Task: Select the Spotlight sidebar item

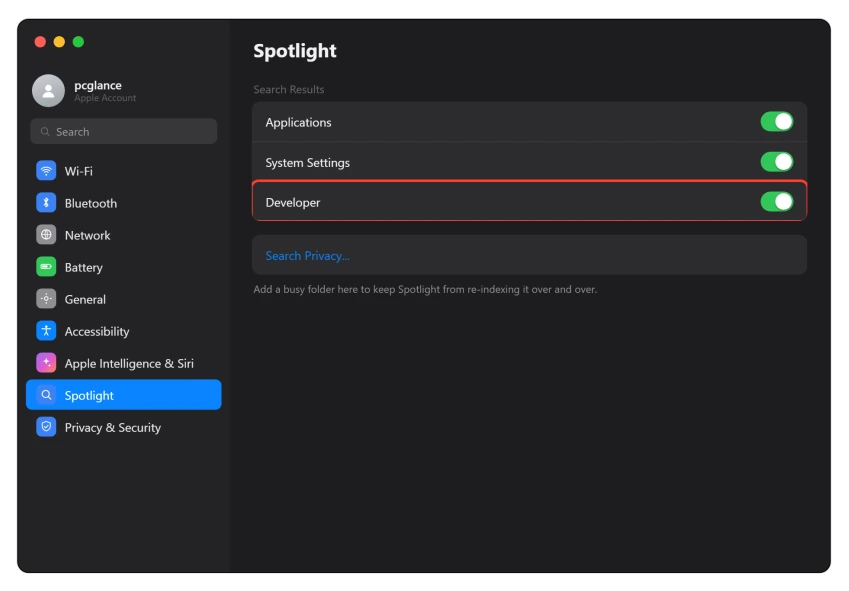Action: [123, 395]
